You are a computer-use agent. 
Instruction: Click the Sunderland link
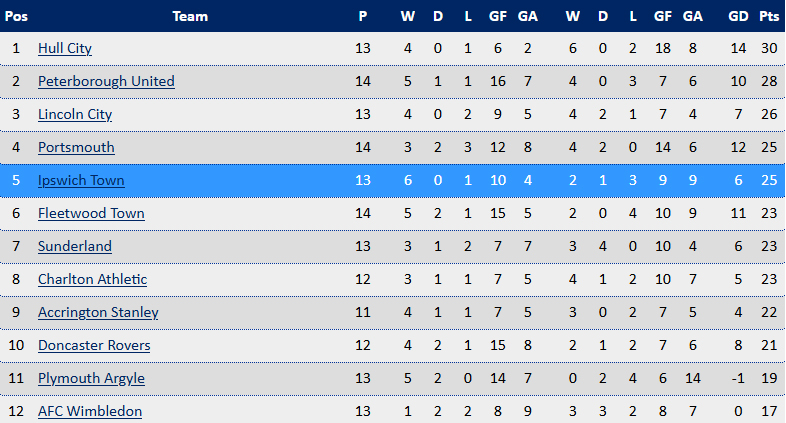tap(75, 246)
